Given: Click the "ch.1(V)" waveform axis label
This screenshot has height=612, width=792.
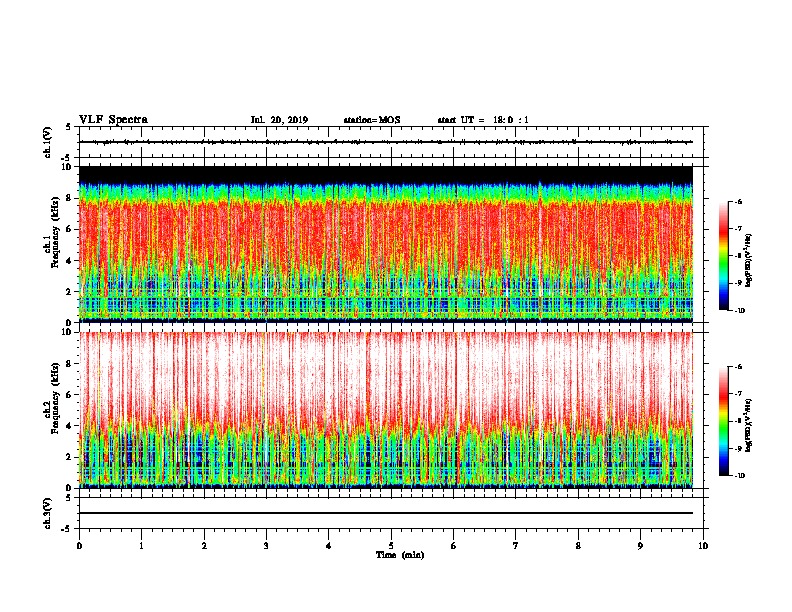Looking at the screenshot, I should 47,142.
